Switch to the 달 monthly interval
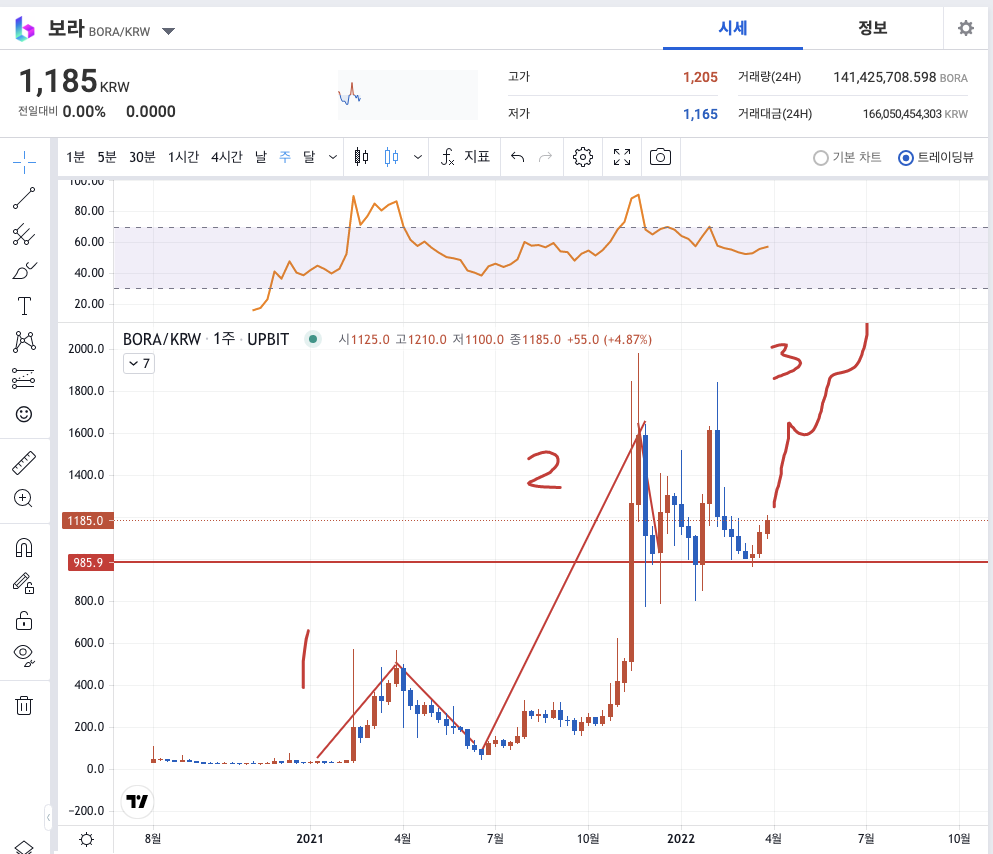Image resolution: width=993 pixels, height=854 pixels. [309, 157]
